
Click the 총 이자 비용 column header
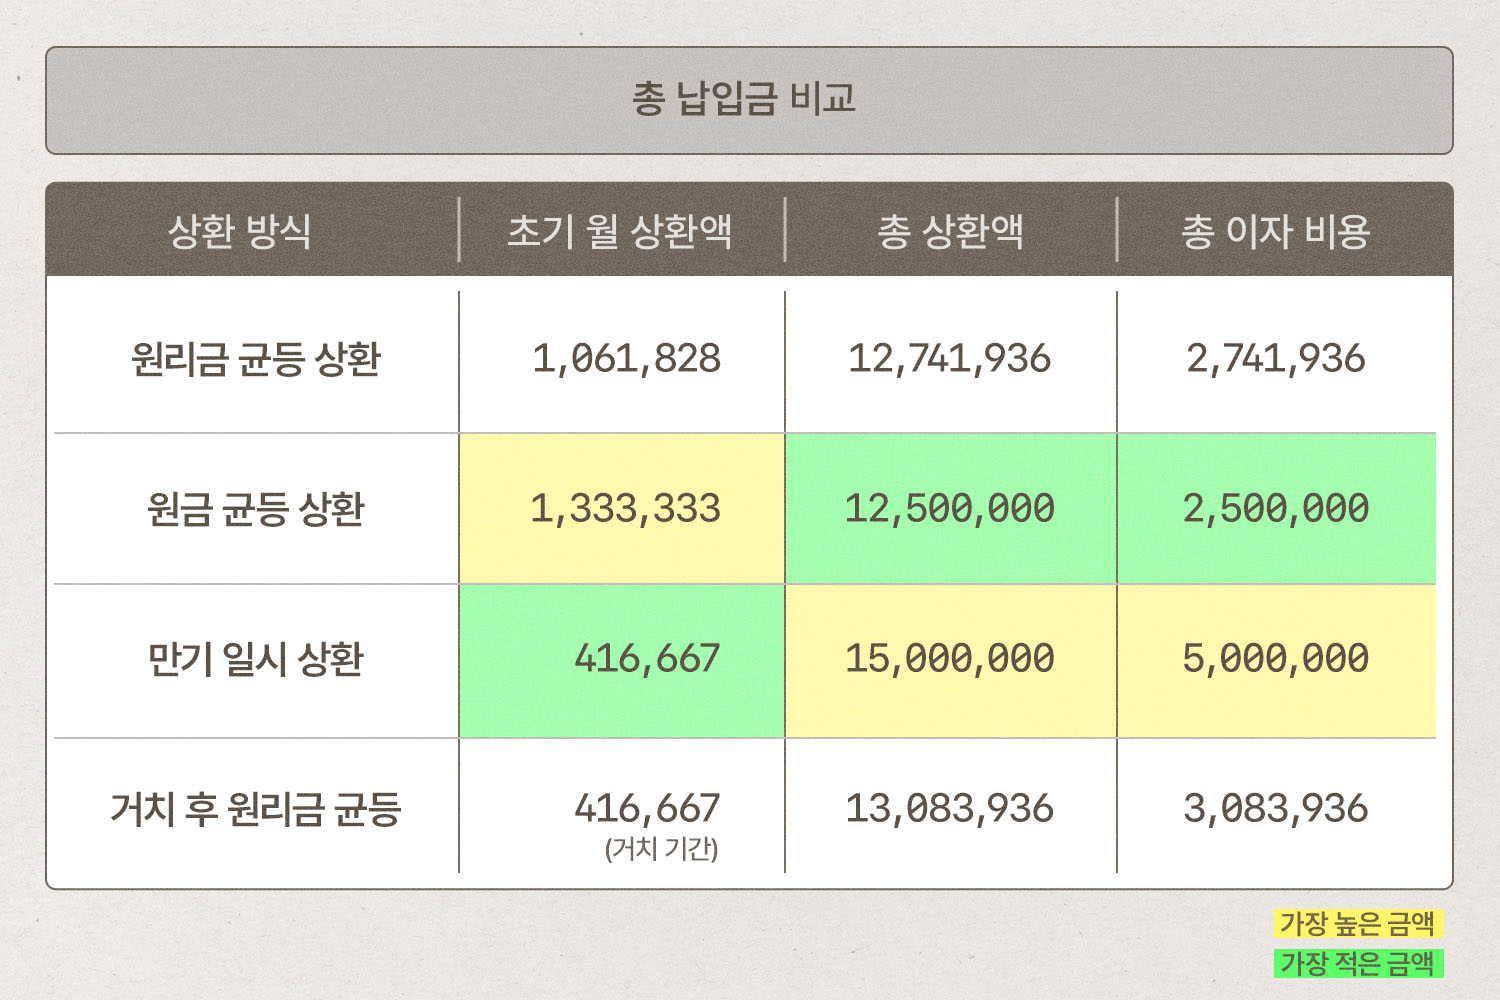coord(1275,232)
